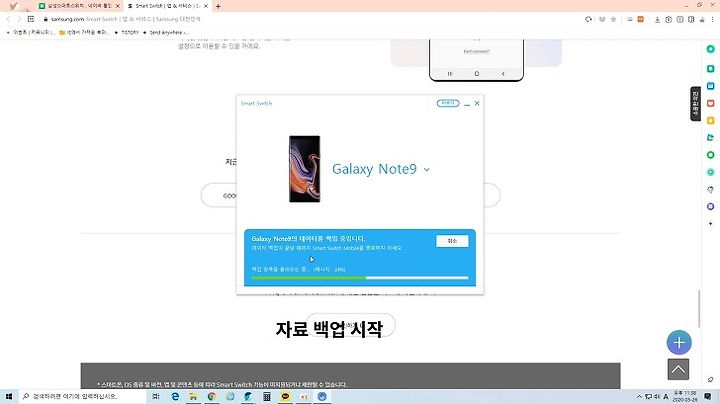Cancel the Galaxy Note9 backup in Smart Switch
The width and height of the screenshot is (720, 404).
452,241
